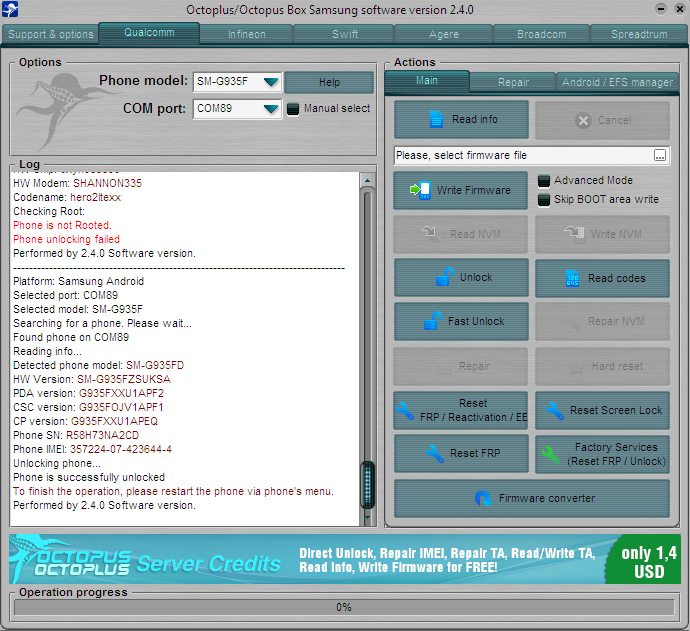Click the green Factory Services wrench icon
Screen dimensions: 690x631
pyautogui.click(x=551, y=454)
